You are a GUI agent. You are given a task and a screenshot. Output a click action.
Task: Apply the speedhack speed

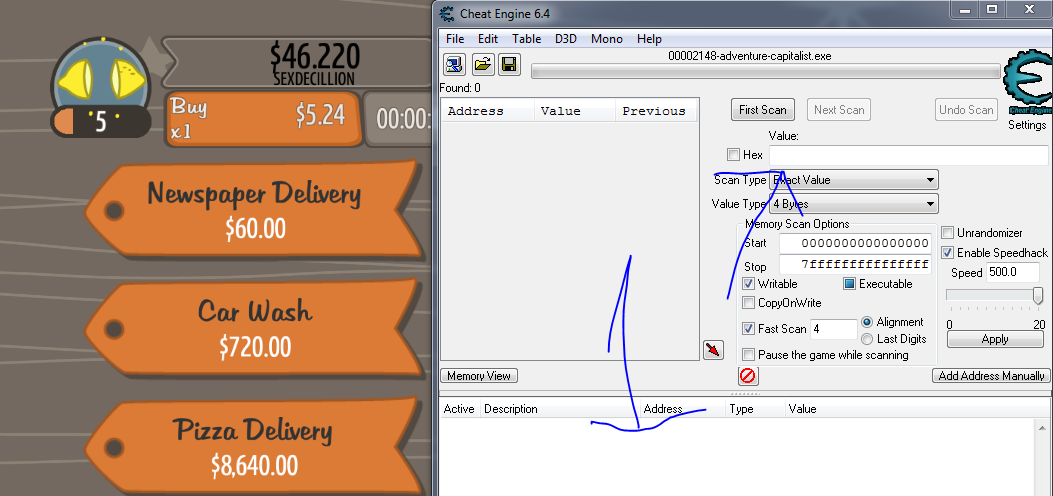(995, 339)
